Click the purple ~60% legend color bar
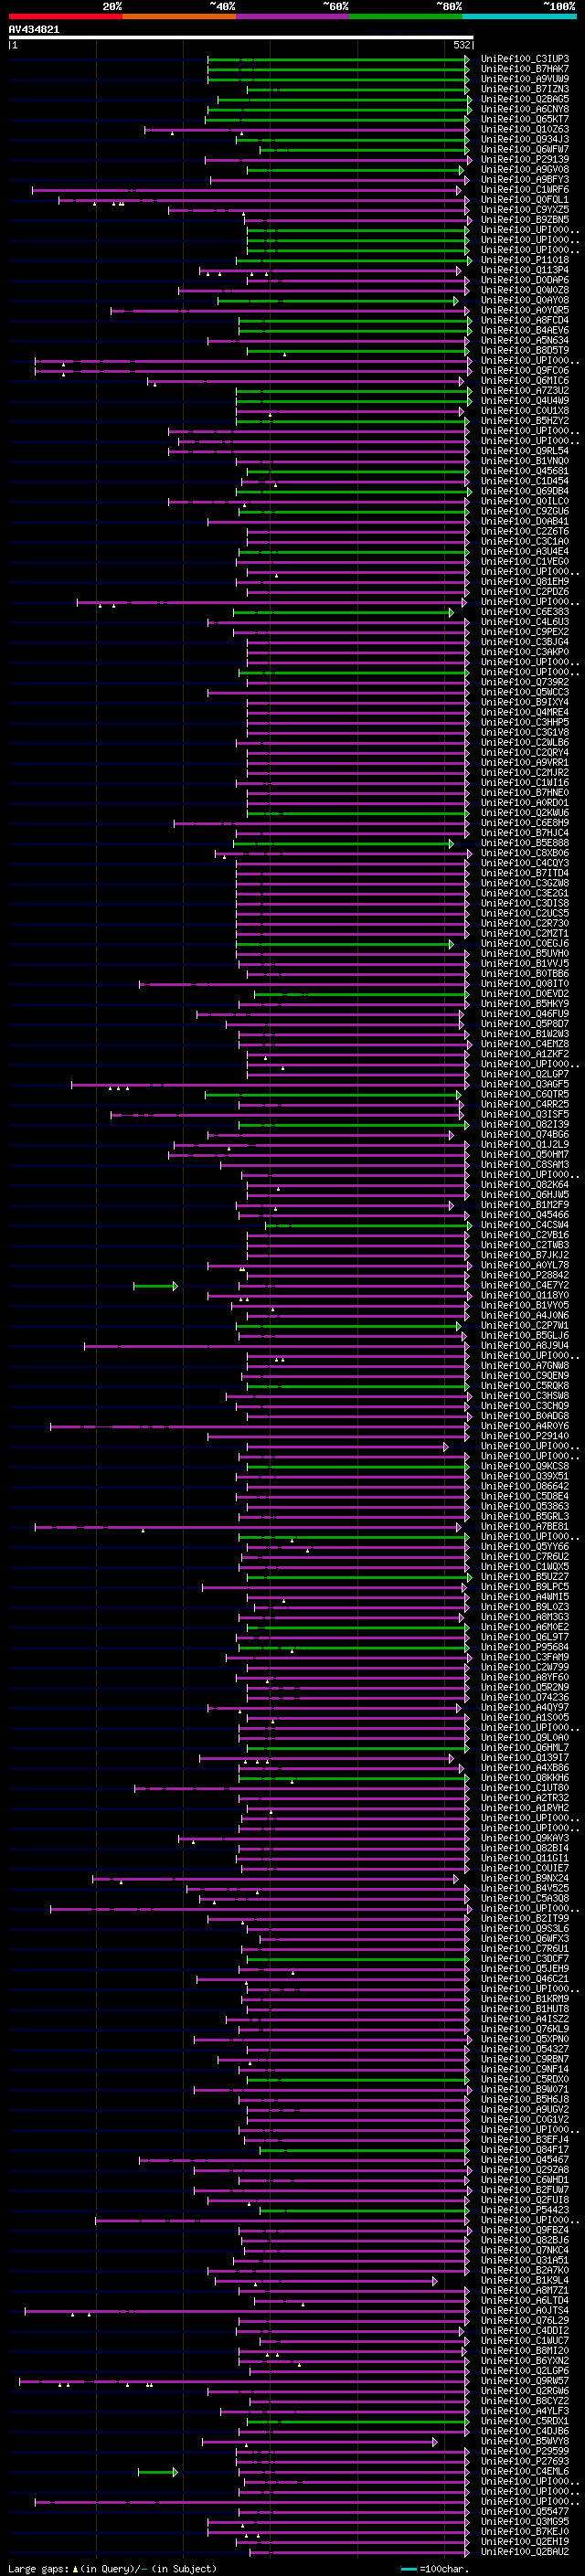Screen dimensions: 585x2576 tap(293, 16)
